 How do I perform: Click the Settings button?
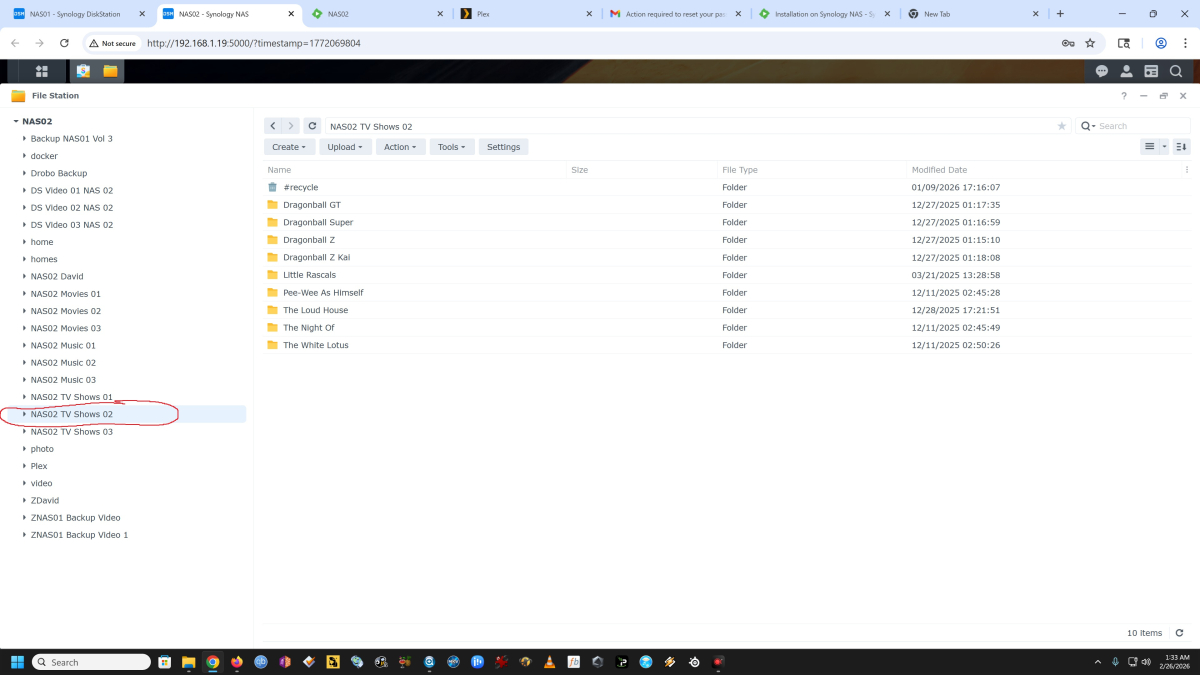click(504, 147)
